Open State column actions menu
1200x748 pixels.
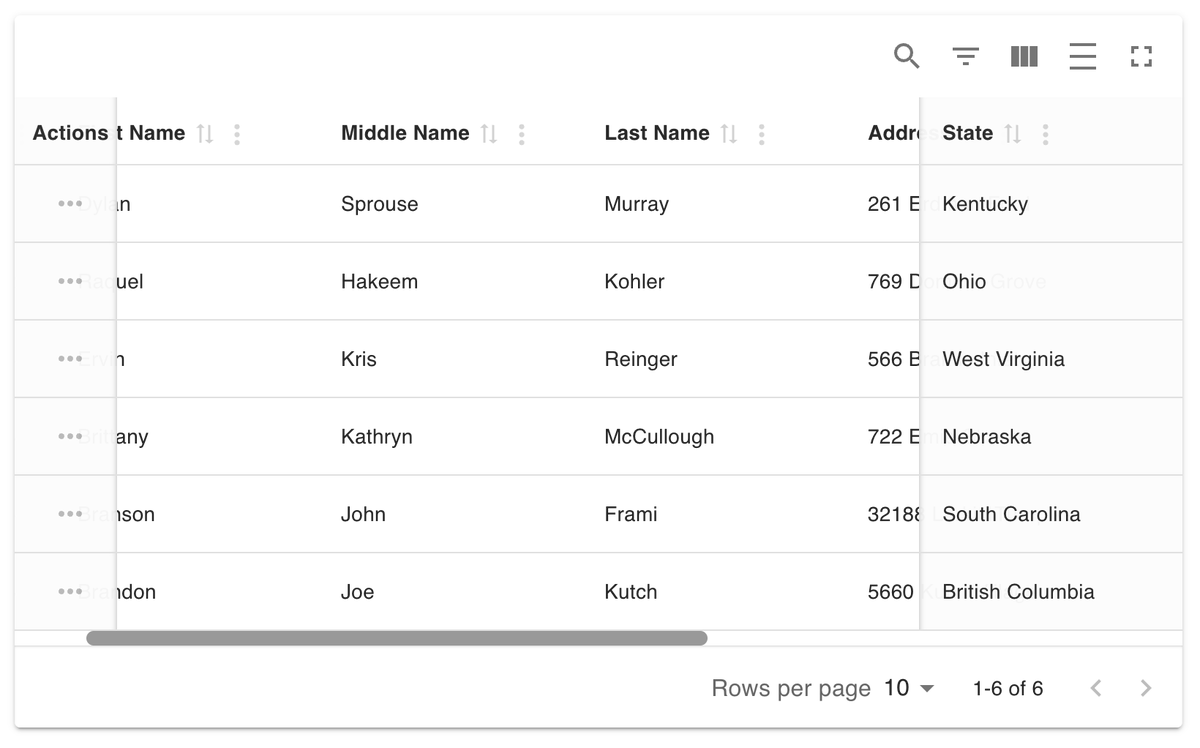point(1045,134)
